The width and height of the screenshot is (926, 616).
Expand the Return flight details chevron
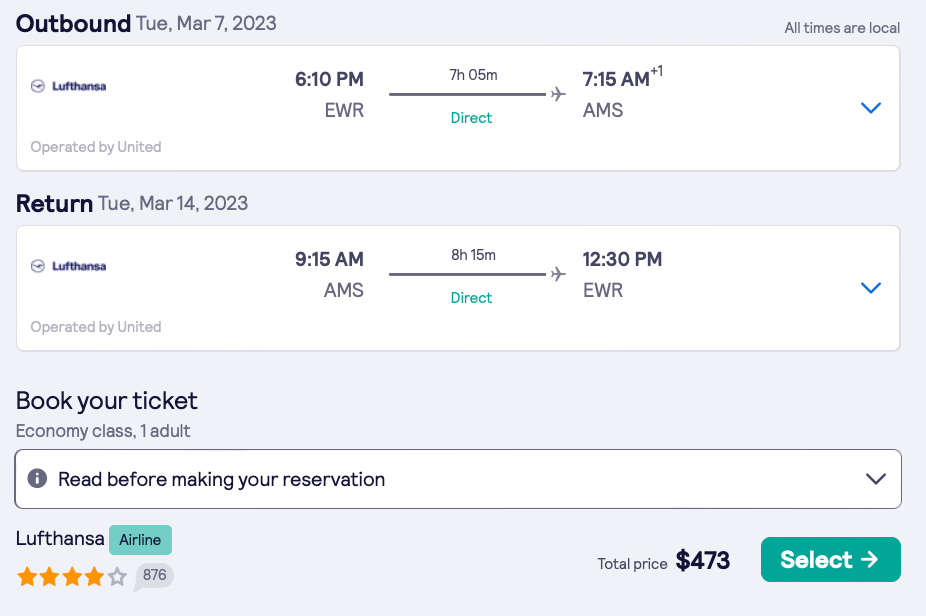(871, 288)
